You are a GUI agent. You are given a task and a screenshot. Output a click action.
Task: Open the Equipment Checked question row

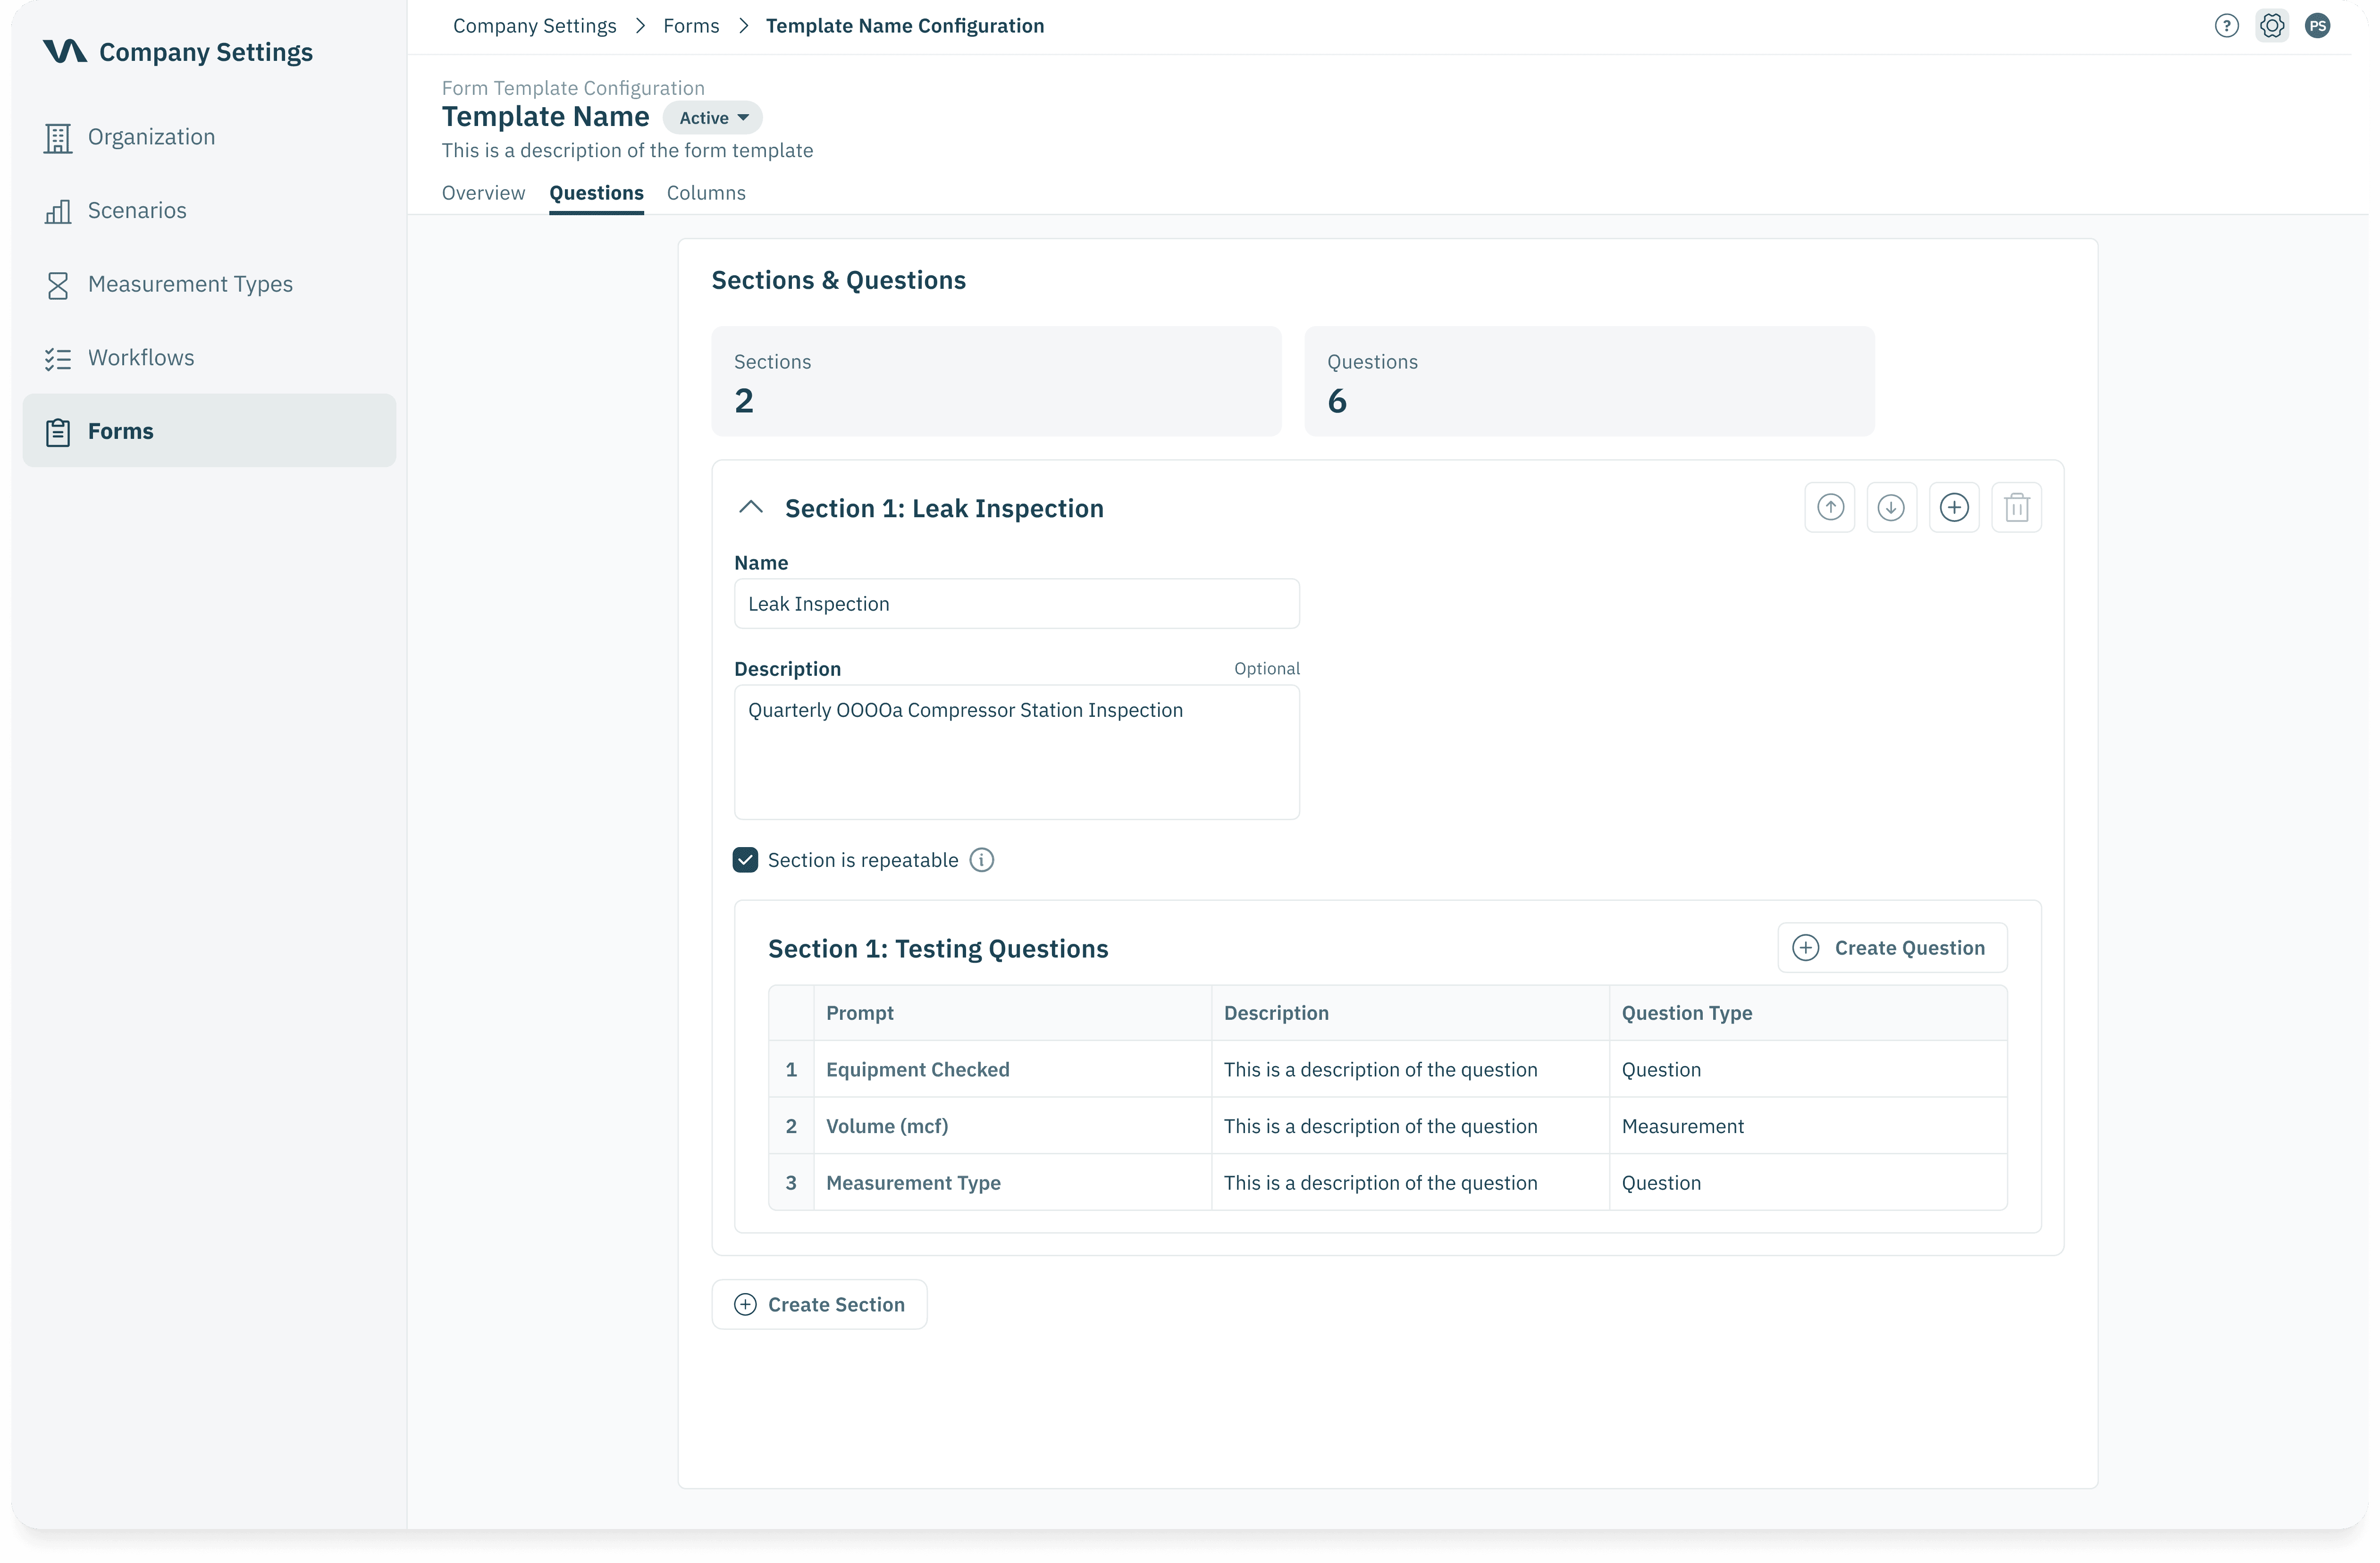click(917, 1070)
